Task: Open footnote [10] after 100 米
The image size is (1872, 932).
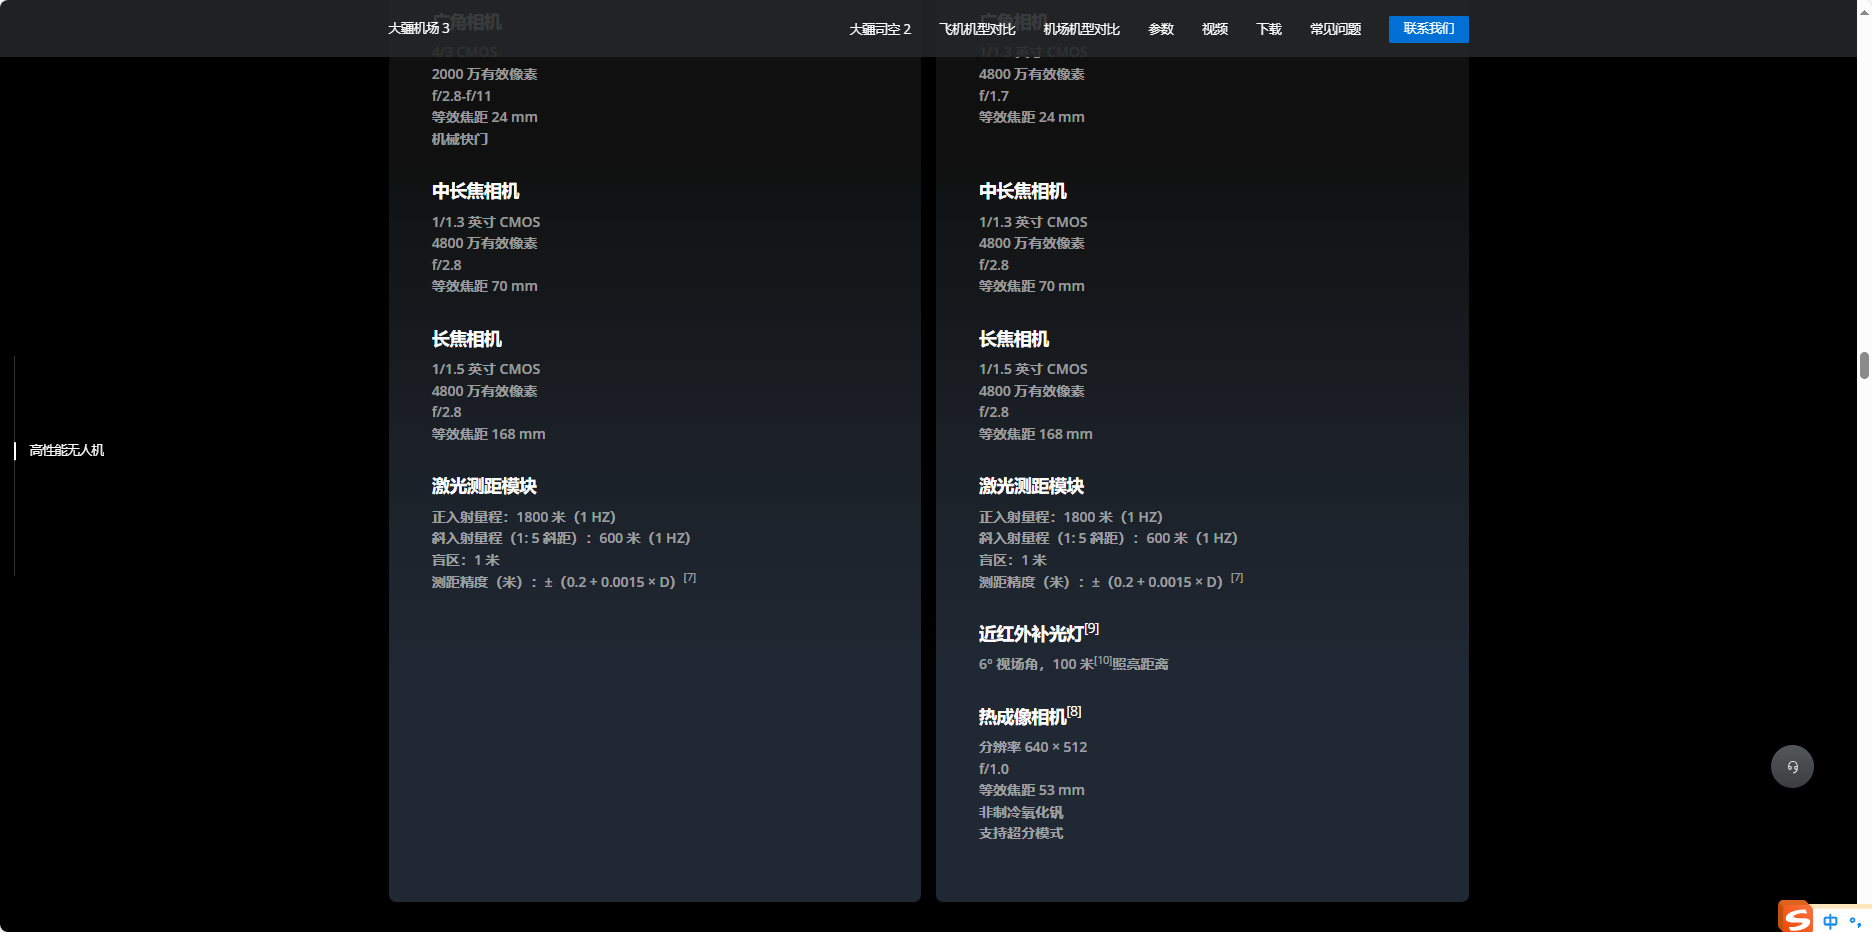Action: pyautogui.click(x=1103, y=660)
